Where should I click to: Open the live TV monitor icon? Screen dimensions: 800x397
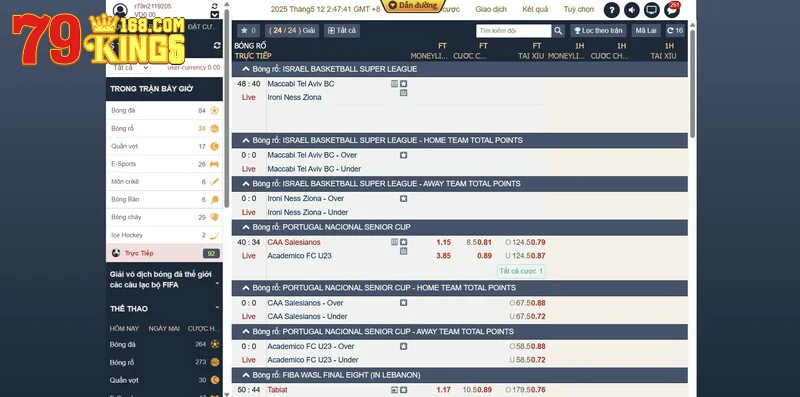(x=652, y=10)
